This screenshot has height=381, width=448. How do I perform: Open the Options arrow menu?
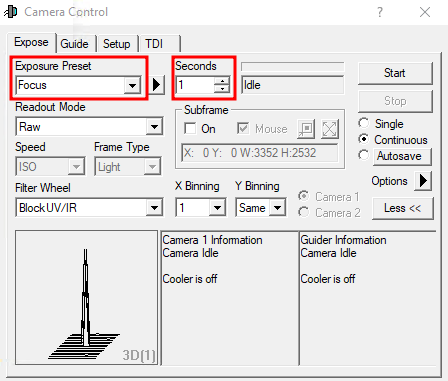pos(423,181)
